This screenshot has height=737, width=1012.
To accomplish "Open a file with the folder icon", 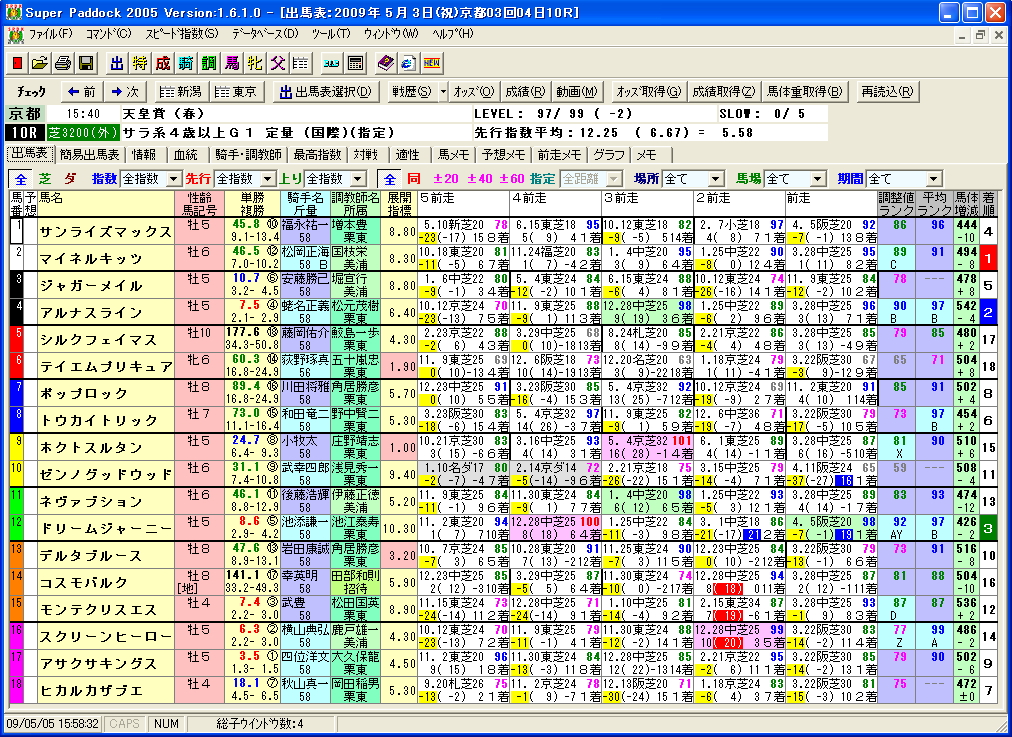I will tap(40, 63).
